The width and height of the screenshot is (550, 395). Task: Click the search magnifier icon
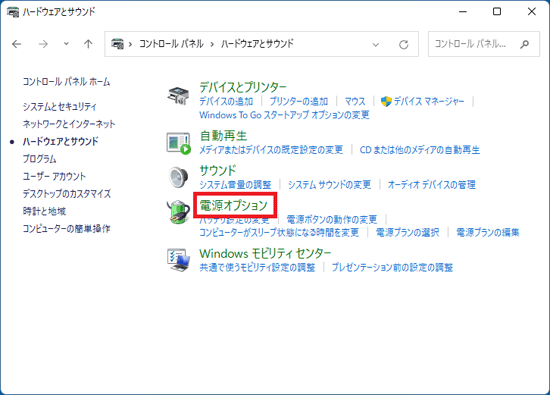[524, 44]
